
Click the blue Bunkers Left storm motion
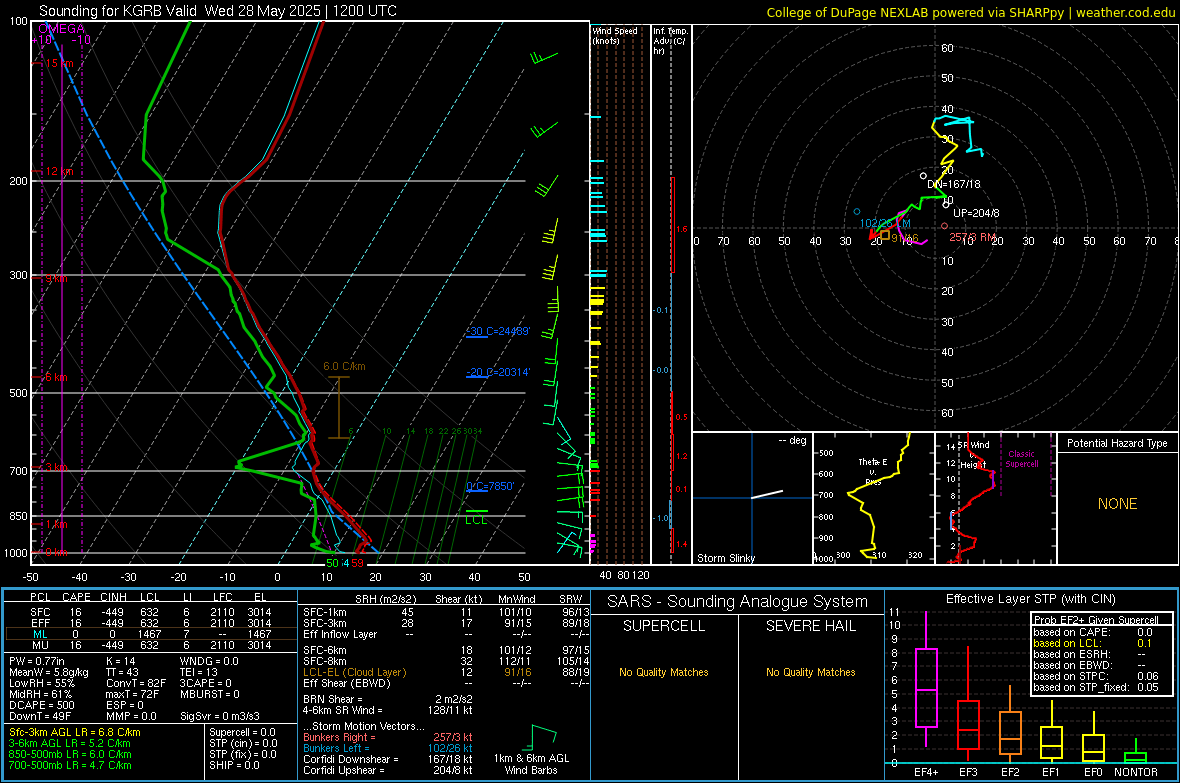(x=388, y=748)
